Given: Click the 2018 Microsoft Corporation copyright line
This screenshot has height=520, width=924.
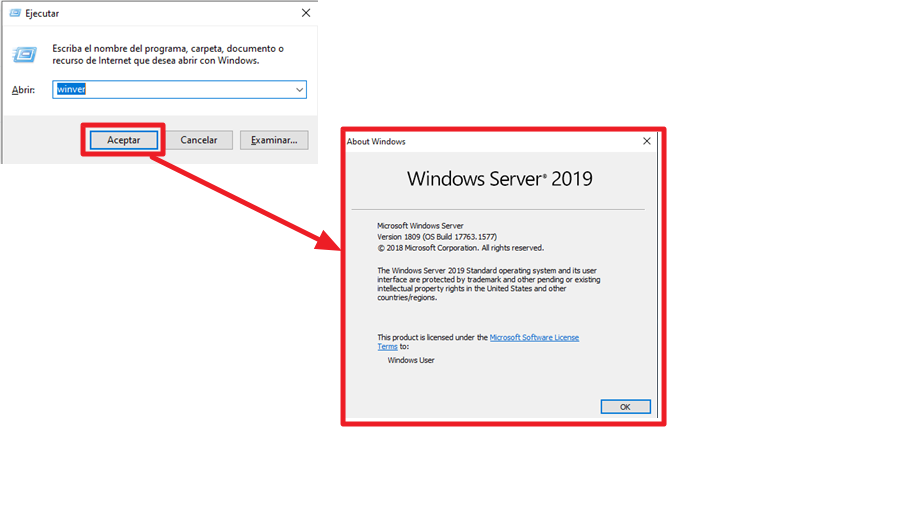Looking at the screenshot, I should tap(460, 248).
